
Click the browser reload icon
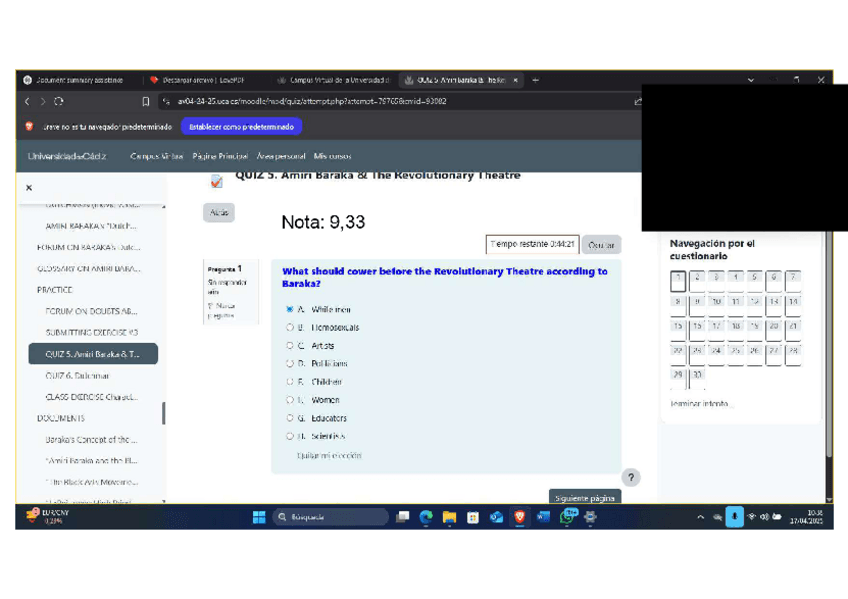(60, 101)
